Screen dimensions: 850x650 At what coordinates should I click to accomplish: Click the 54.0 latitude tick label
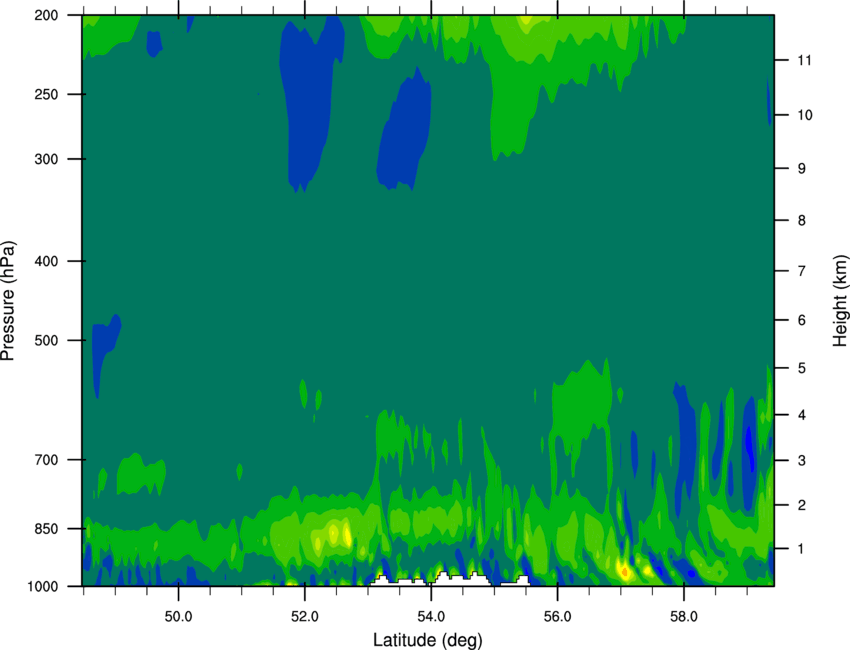tap(431, 617)
